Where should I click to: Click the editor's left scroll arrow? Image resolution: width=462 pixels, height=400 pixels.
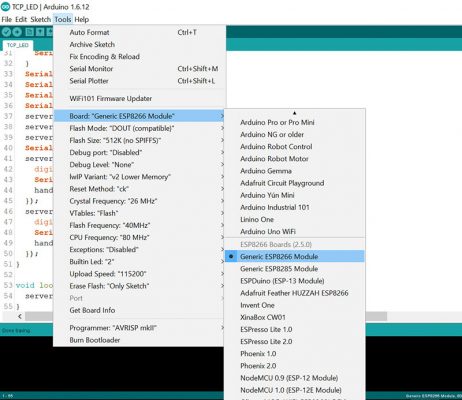20,316
